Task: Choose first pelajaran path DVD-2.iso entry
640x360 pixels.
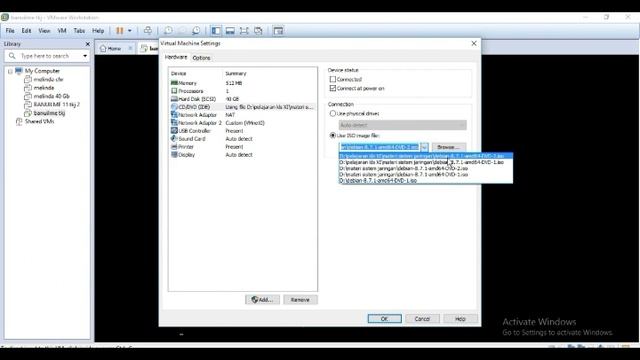Action: tap(426, 156)
